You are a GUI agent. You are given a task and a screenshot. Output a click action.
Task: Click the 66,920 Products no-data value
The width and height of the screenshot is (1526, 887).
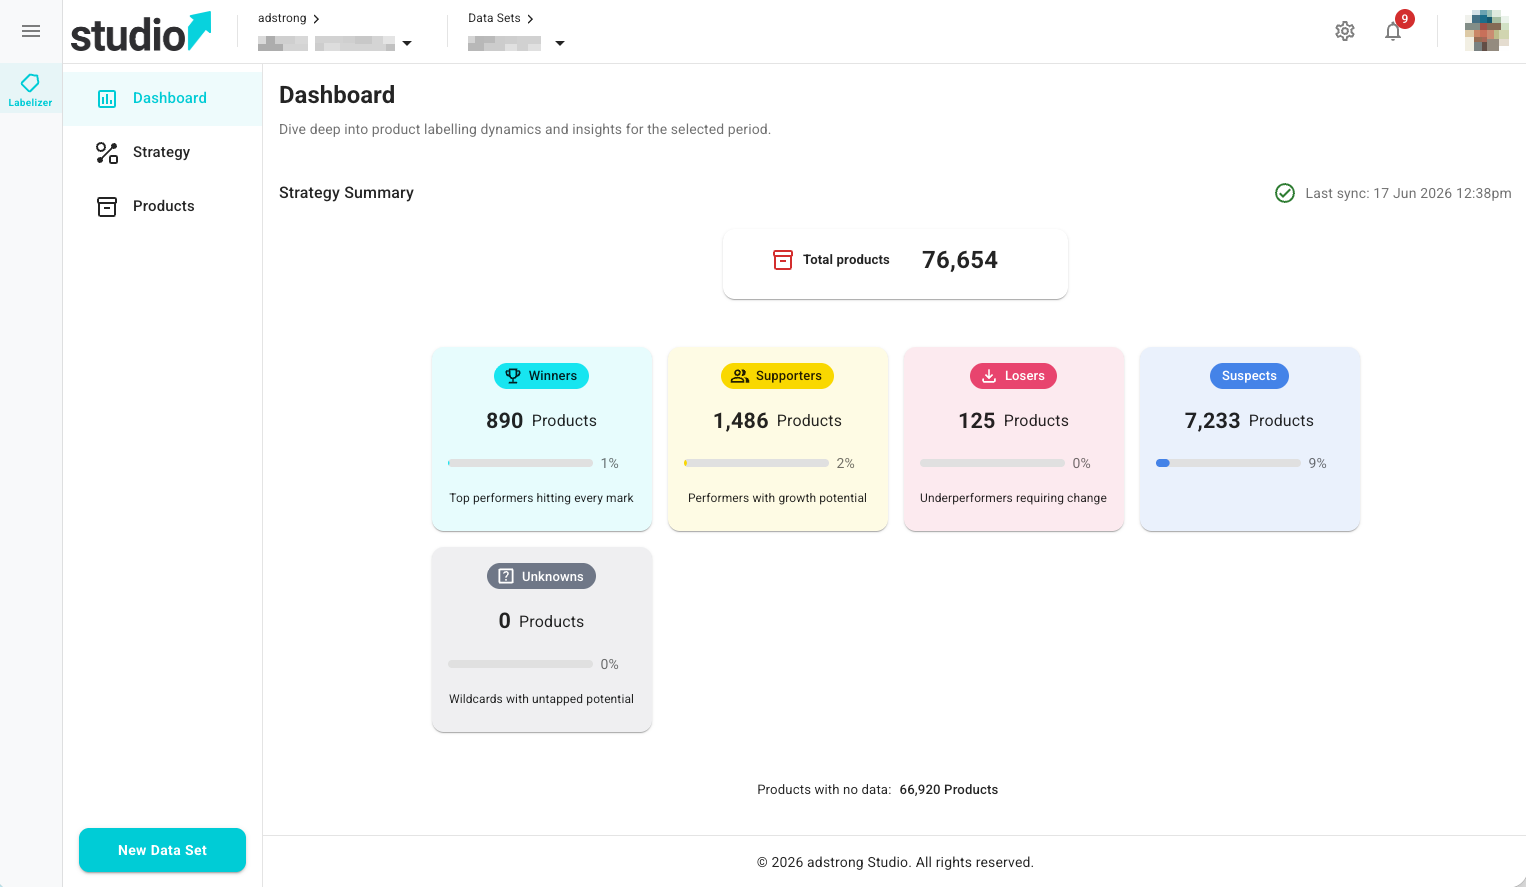[x=948, y=790]
